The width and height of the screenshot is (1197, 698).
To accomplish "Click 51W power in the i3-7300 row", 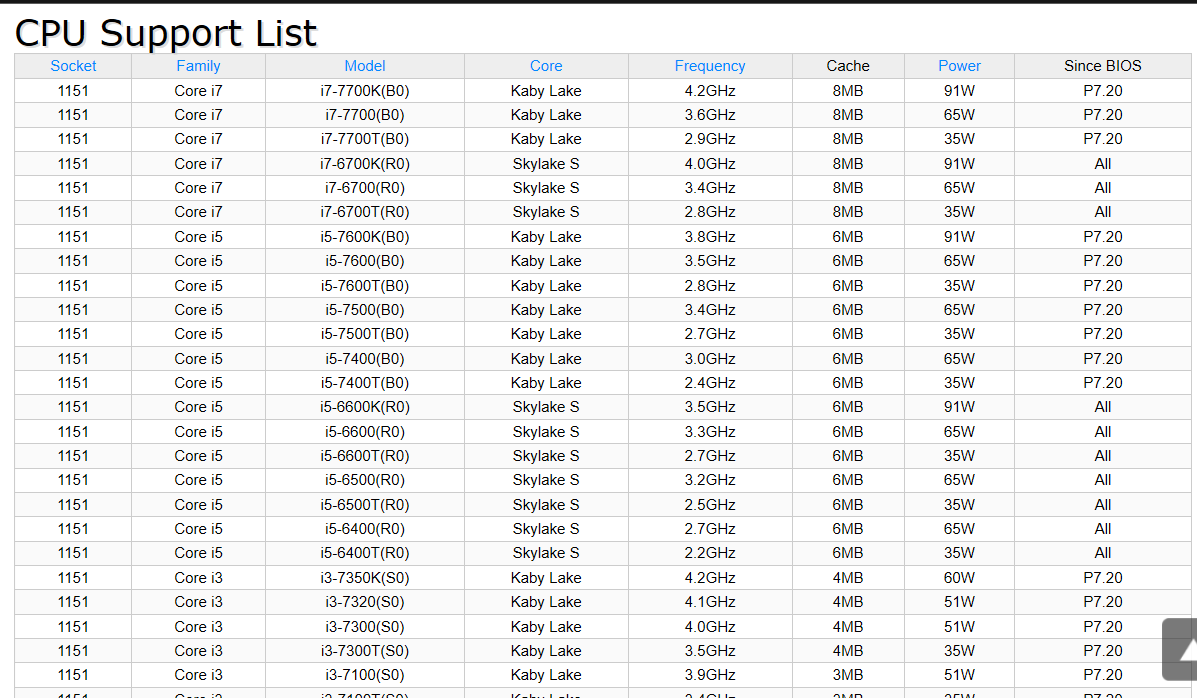I will 960,627.
